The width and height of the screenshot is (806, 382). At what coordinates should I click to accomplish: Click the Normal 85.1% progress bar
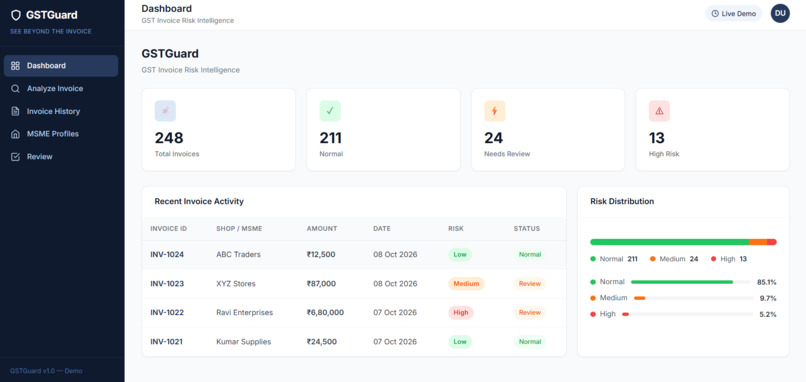click(x=692, y=282)
